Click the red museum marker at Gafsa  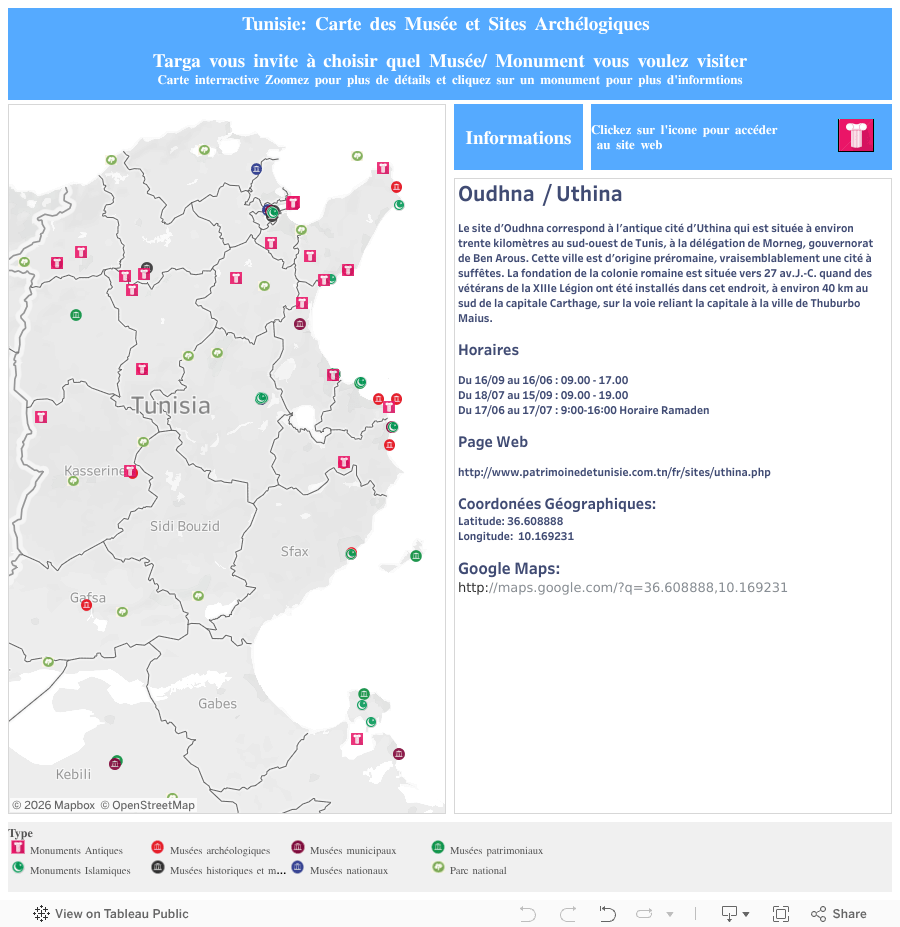click(x=86, y=605)
